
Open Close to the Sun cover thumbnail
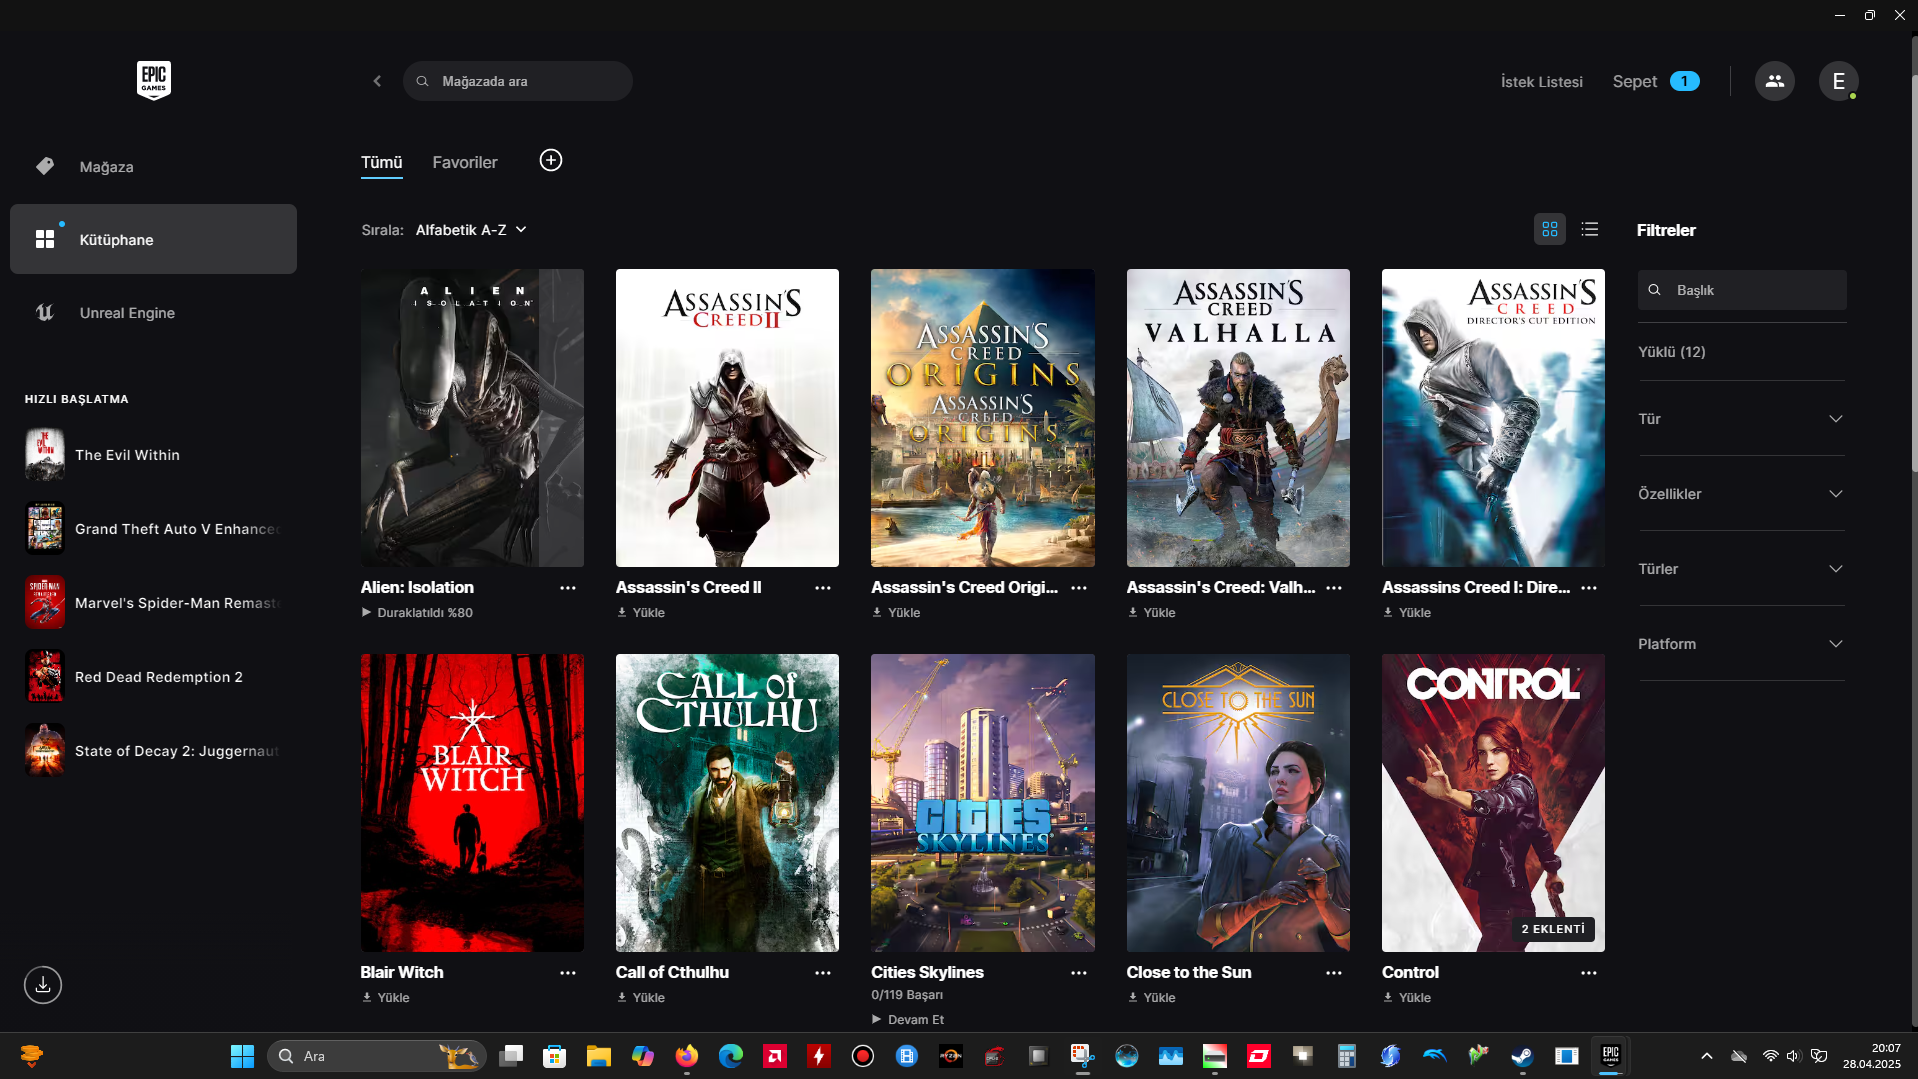tap(1238, 803)
